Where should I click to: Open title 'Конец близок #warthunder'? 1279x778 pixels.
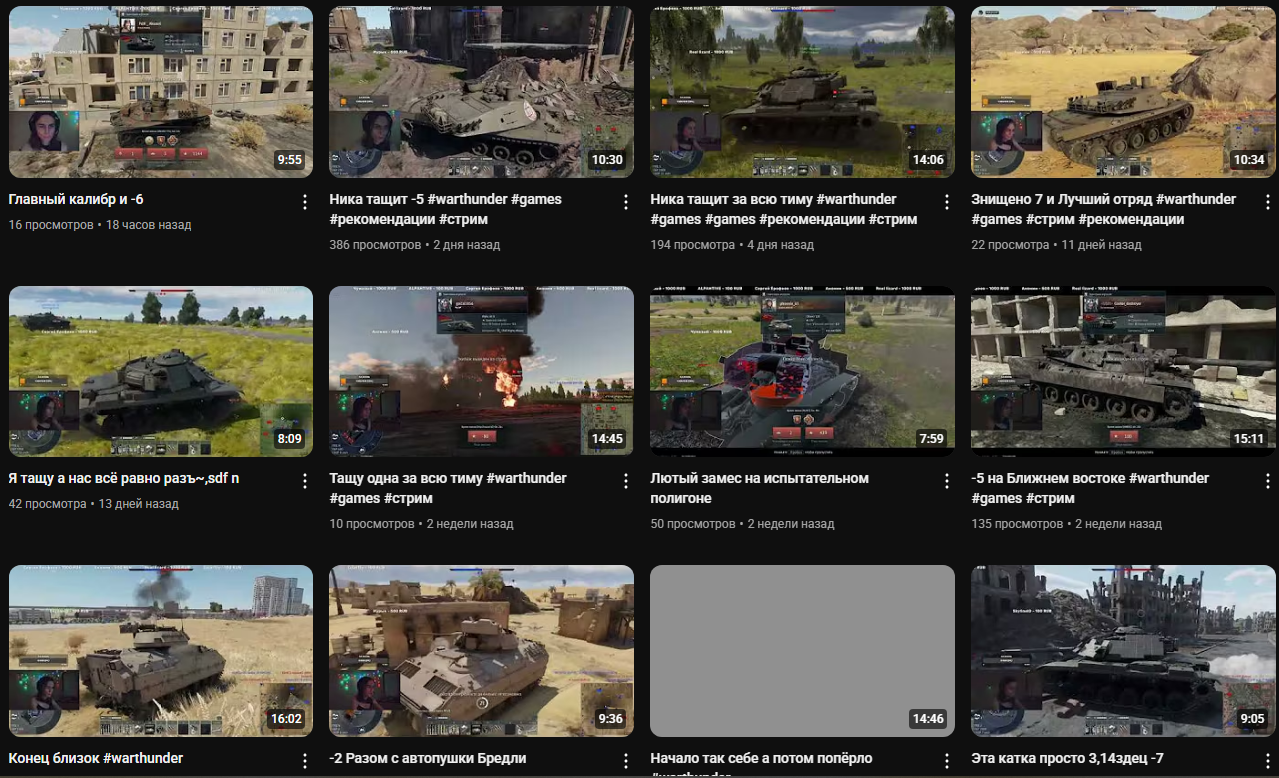(x=96, y=758)
